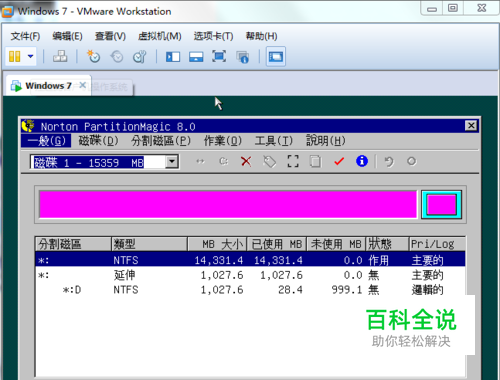Show partition info with blue i icon
Image resolution: width=500 pixels, height=380 pixels.
[362, 161]
